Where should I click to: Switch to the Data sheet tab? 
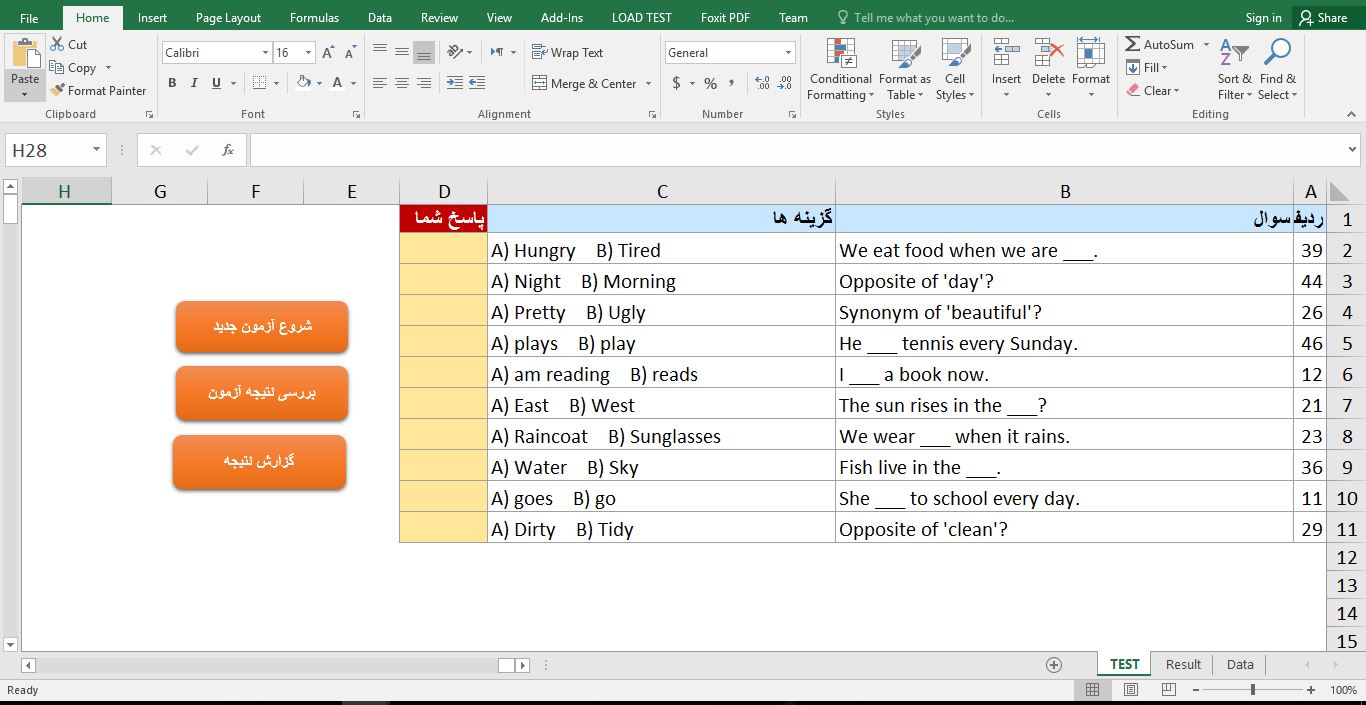point(1240,664)
